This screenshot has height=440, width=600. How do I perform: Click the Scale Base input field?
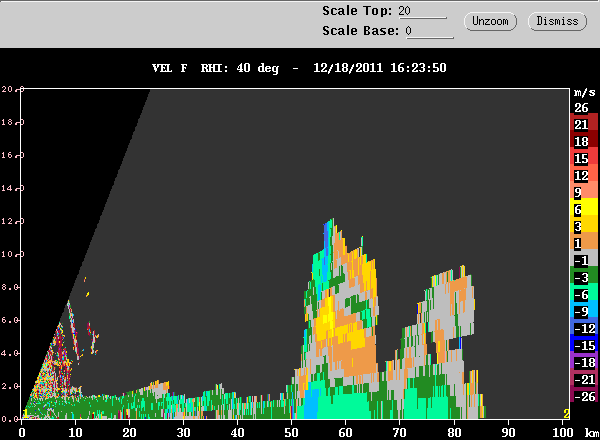click(x=429, y=31)
